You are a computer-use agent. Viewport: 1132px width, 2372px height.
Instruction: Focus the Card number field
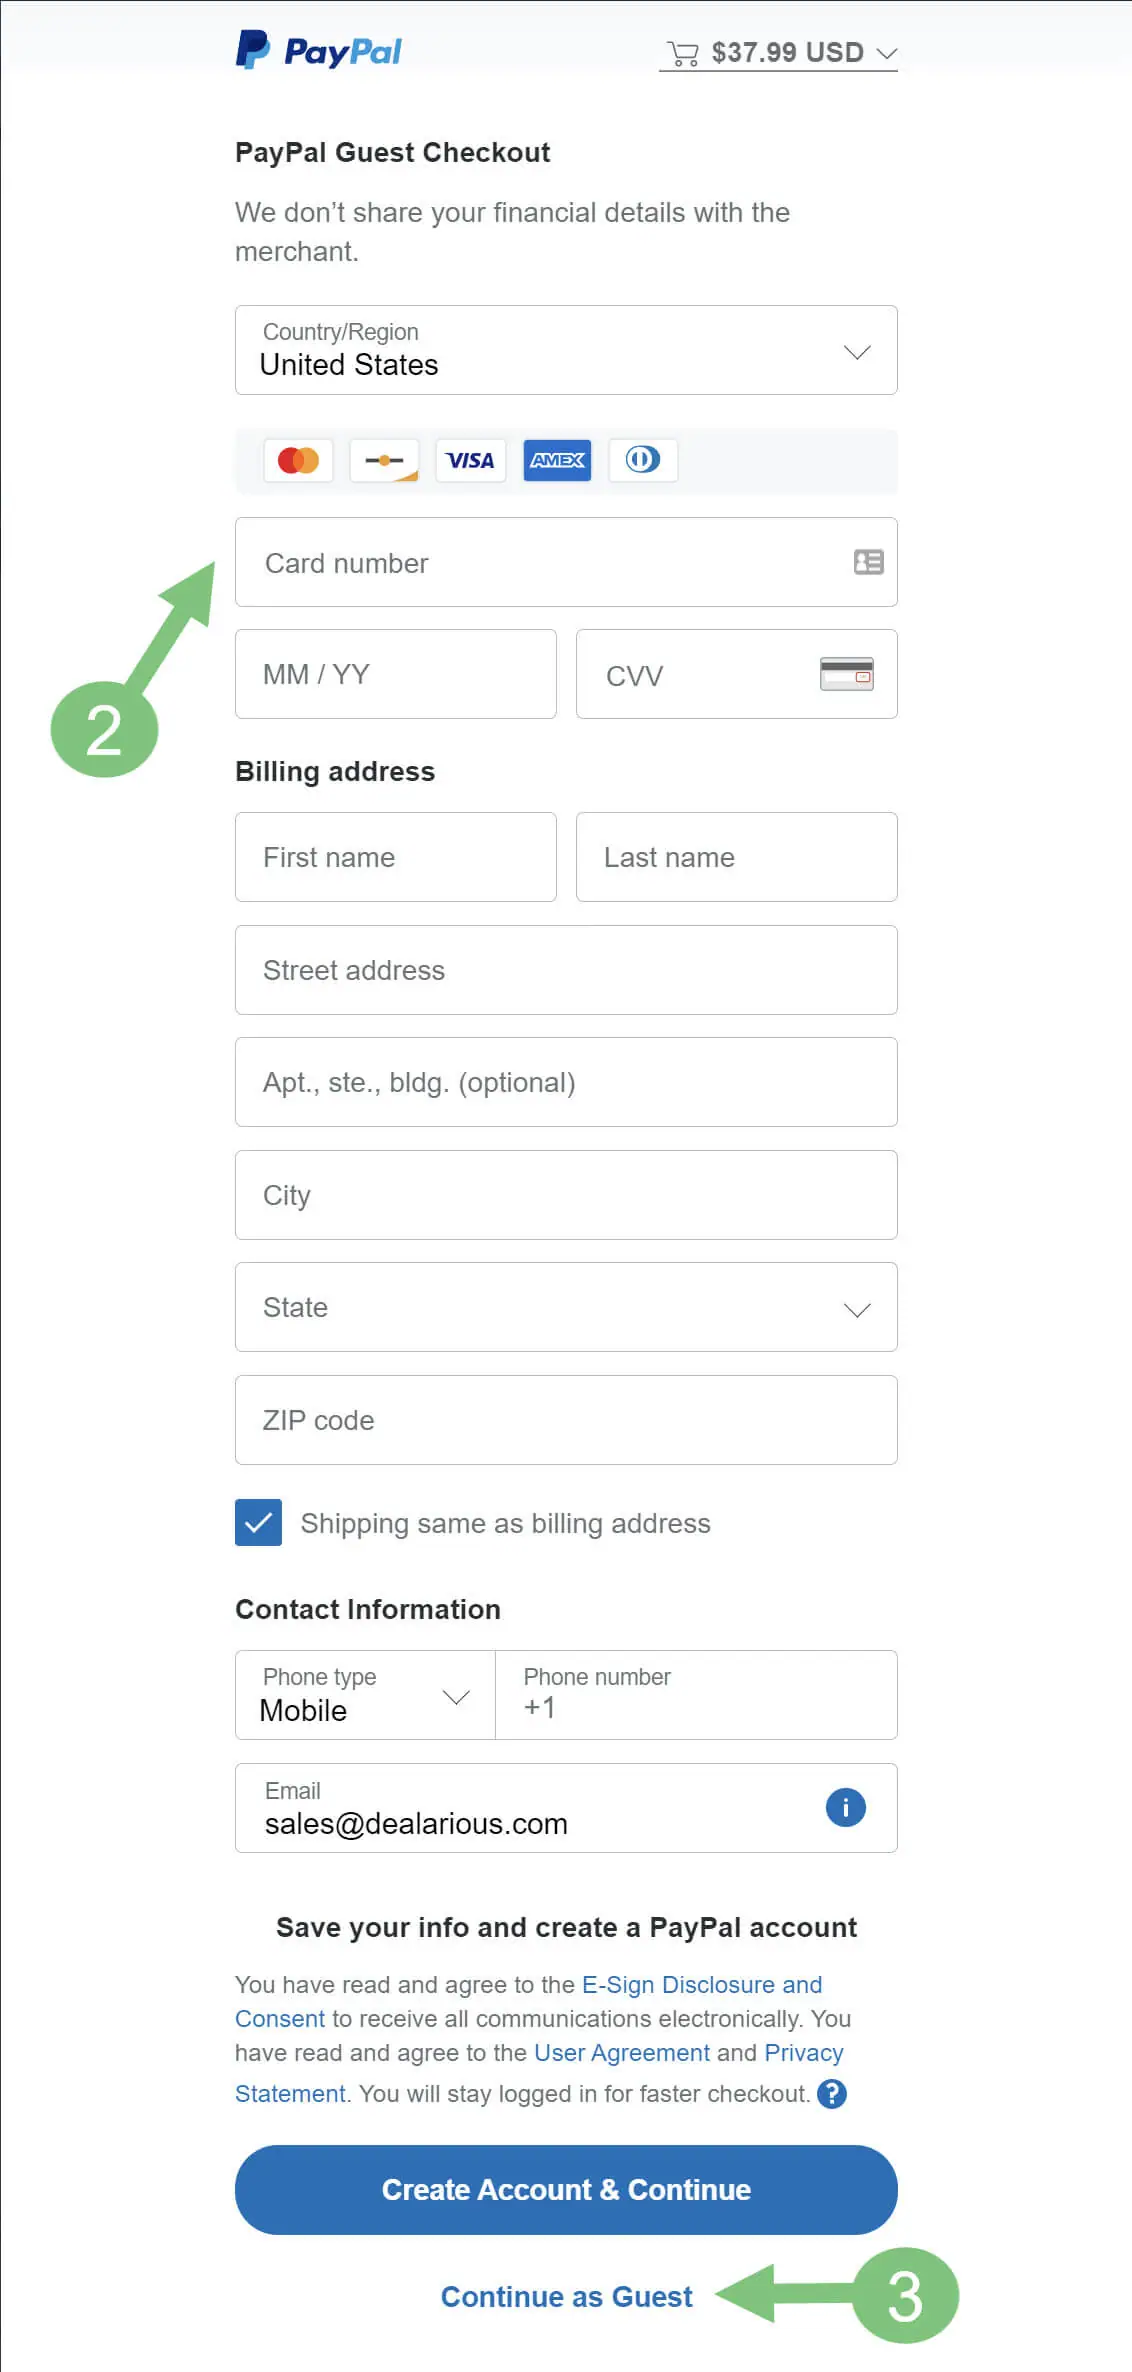(566, 562)
